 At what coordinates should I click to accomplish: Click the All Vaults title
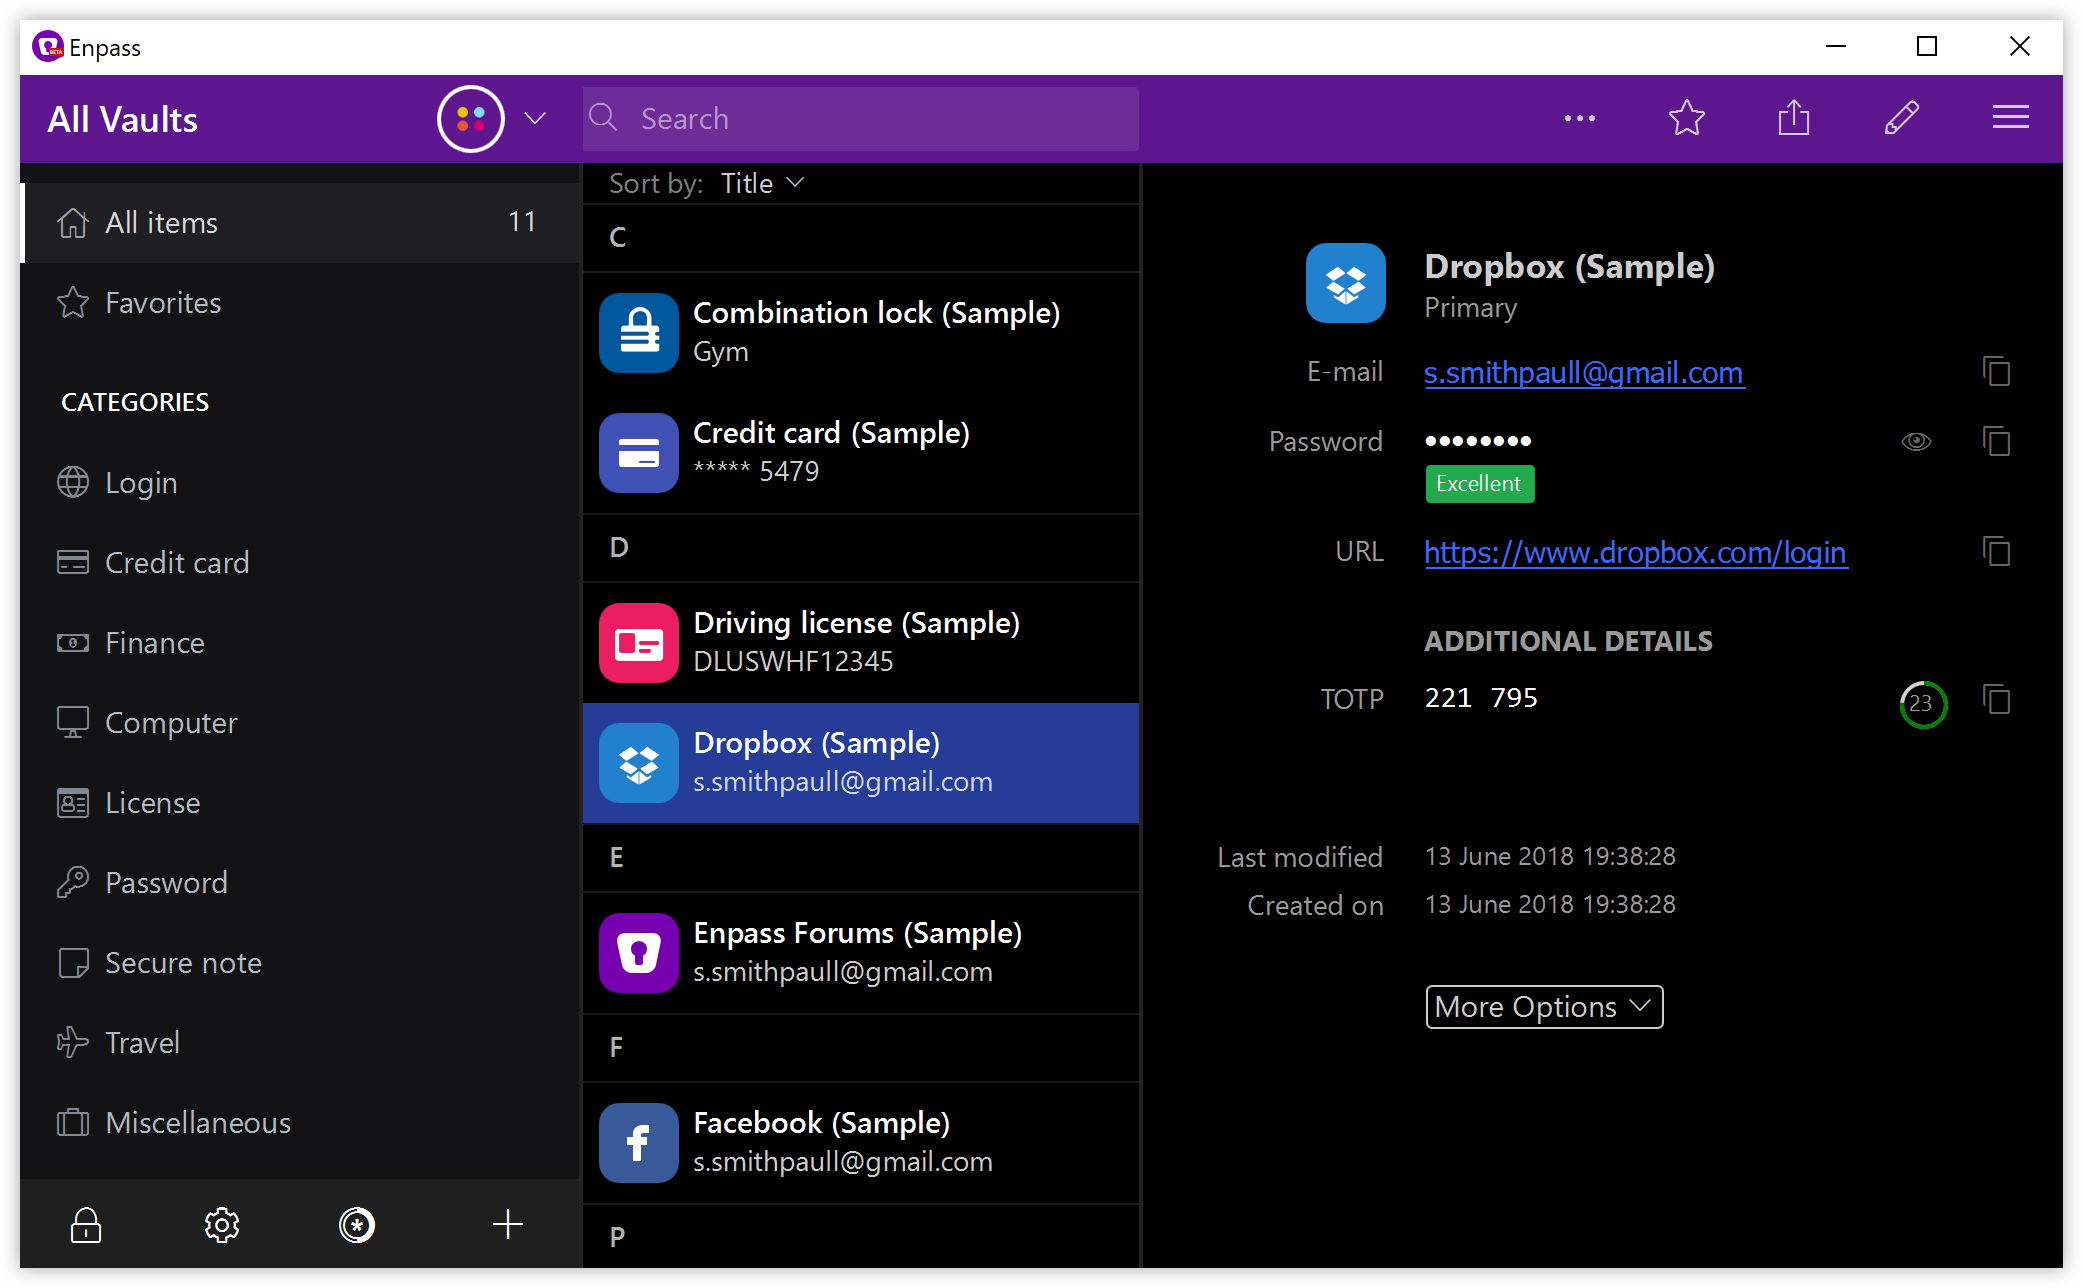(123, 120)
